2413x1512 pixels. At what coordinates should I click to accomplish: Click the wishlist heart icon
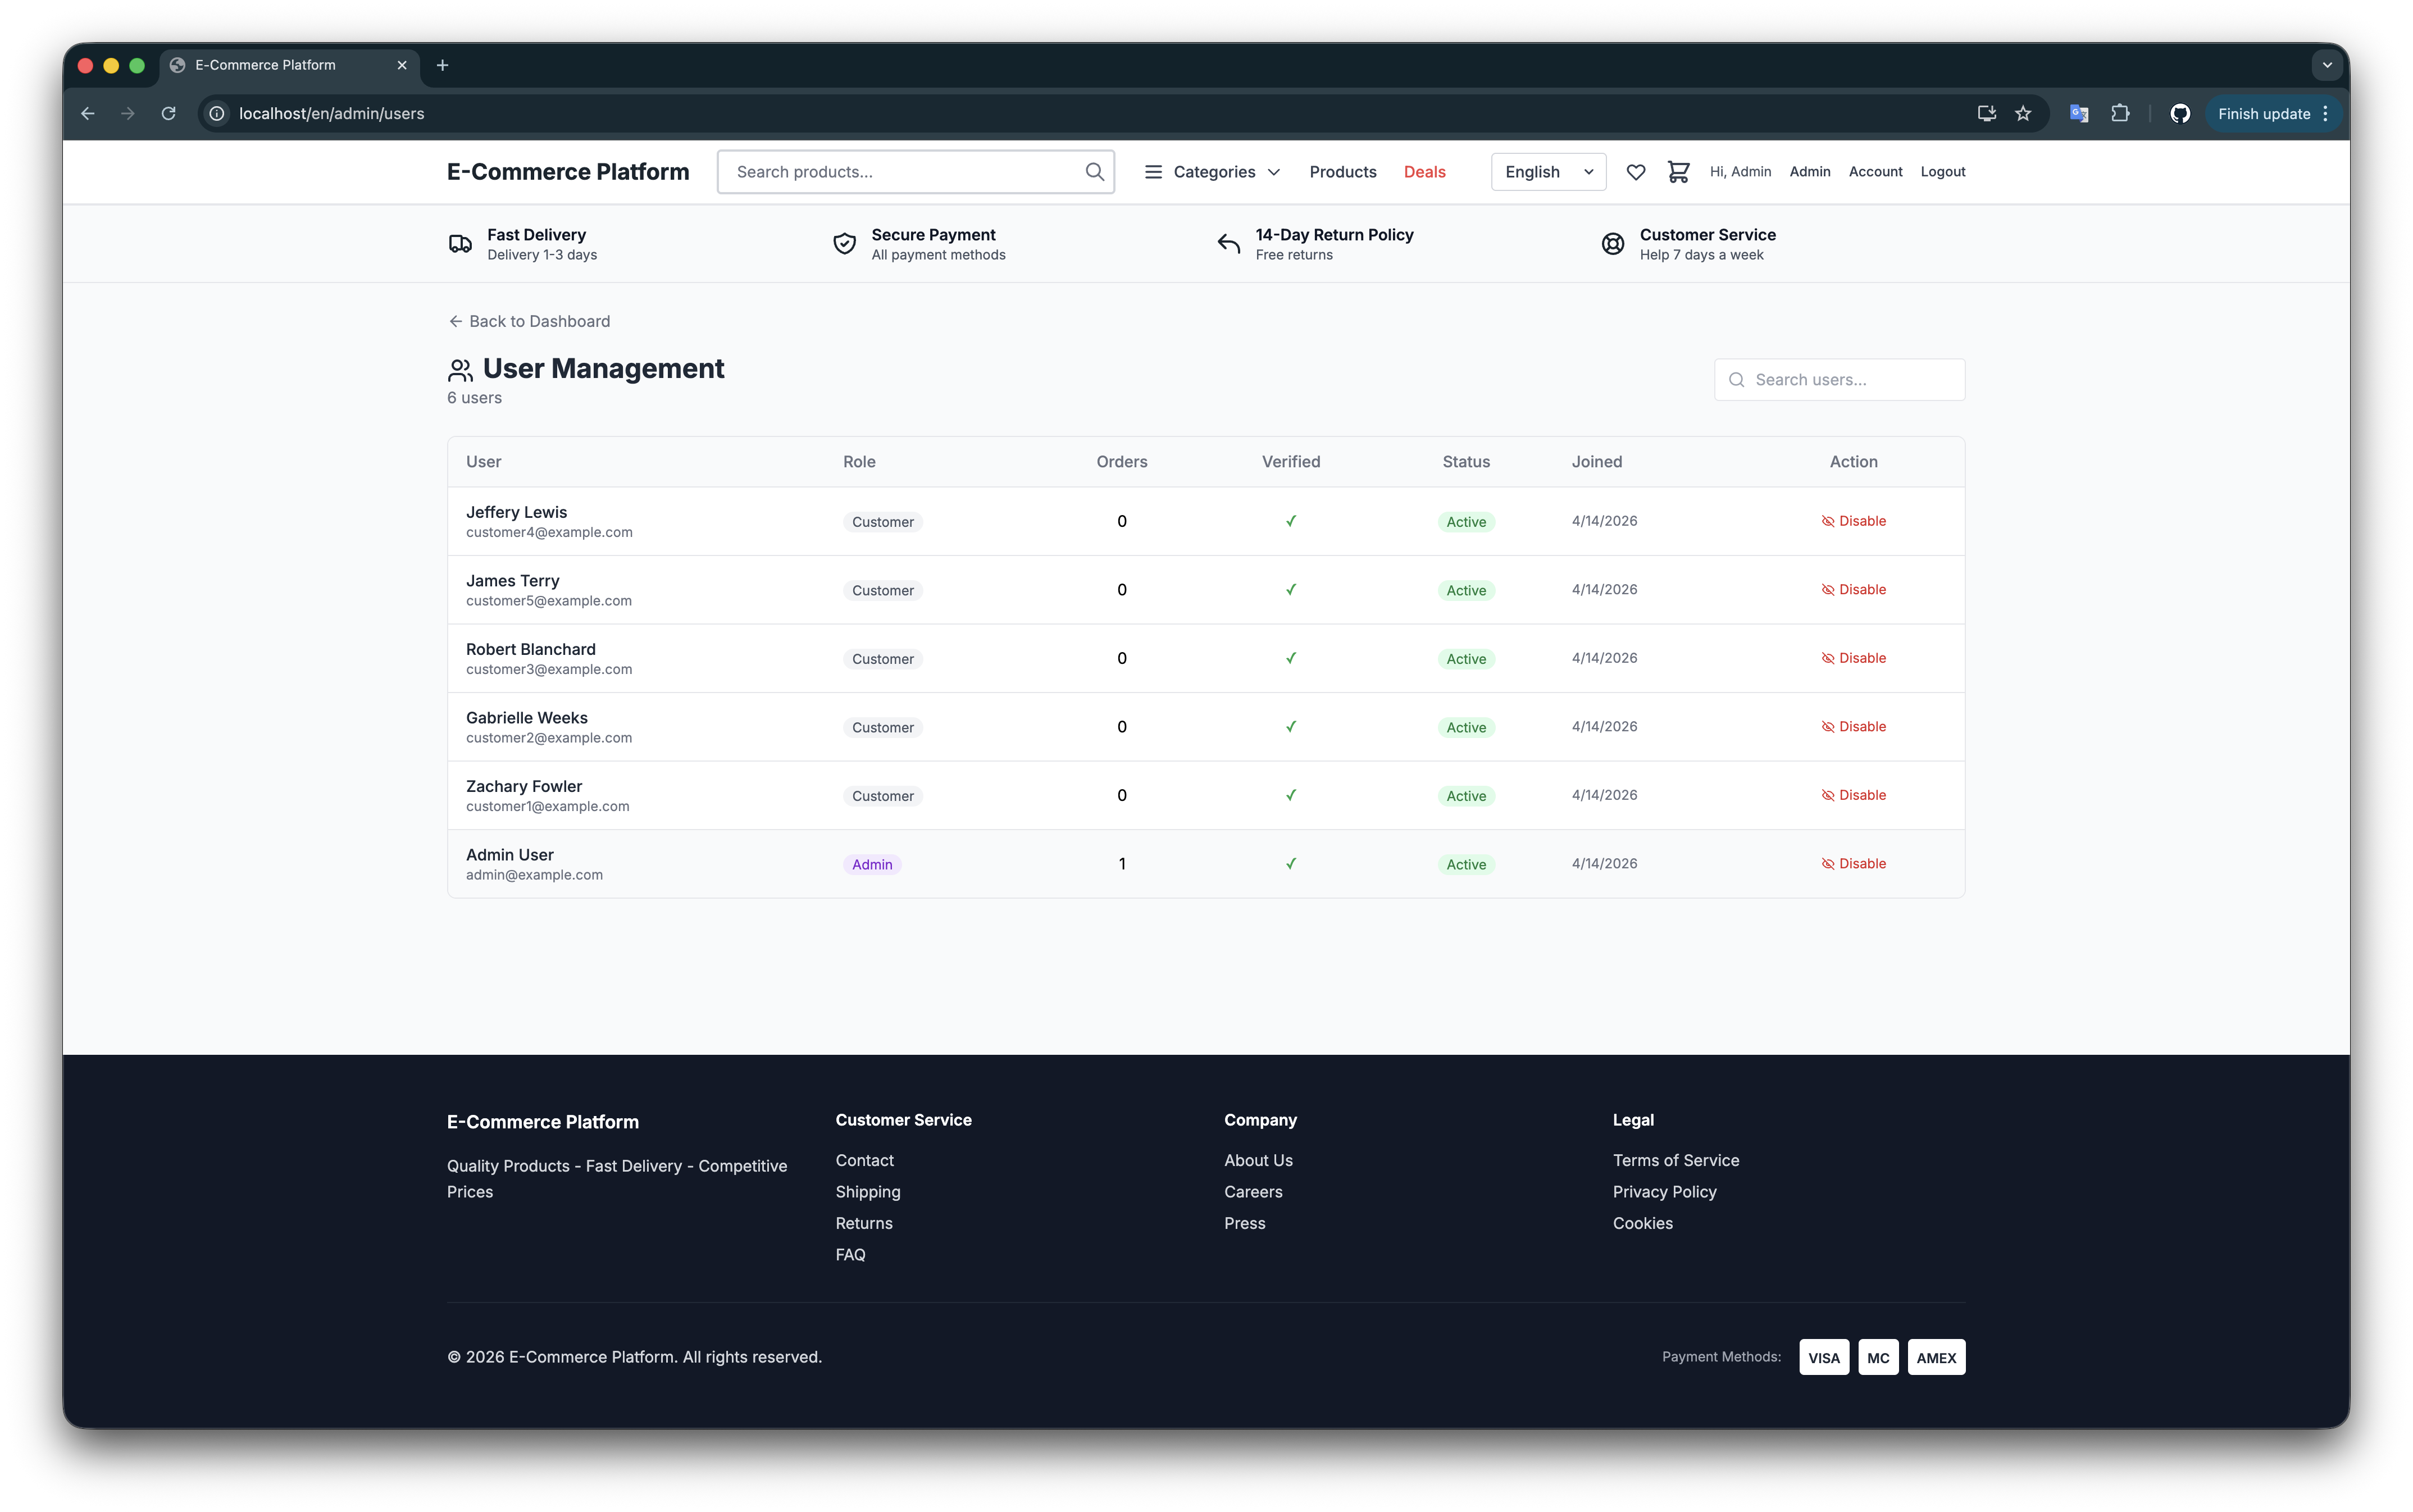[1635, 172]
